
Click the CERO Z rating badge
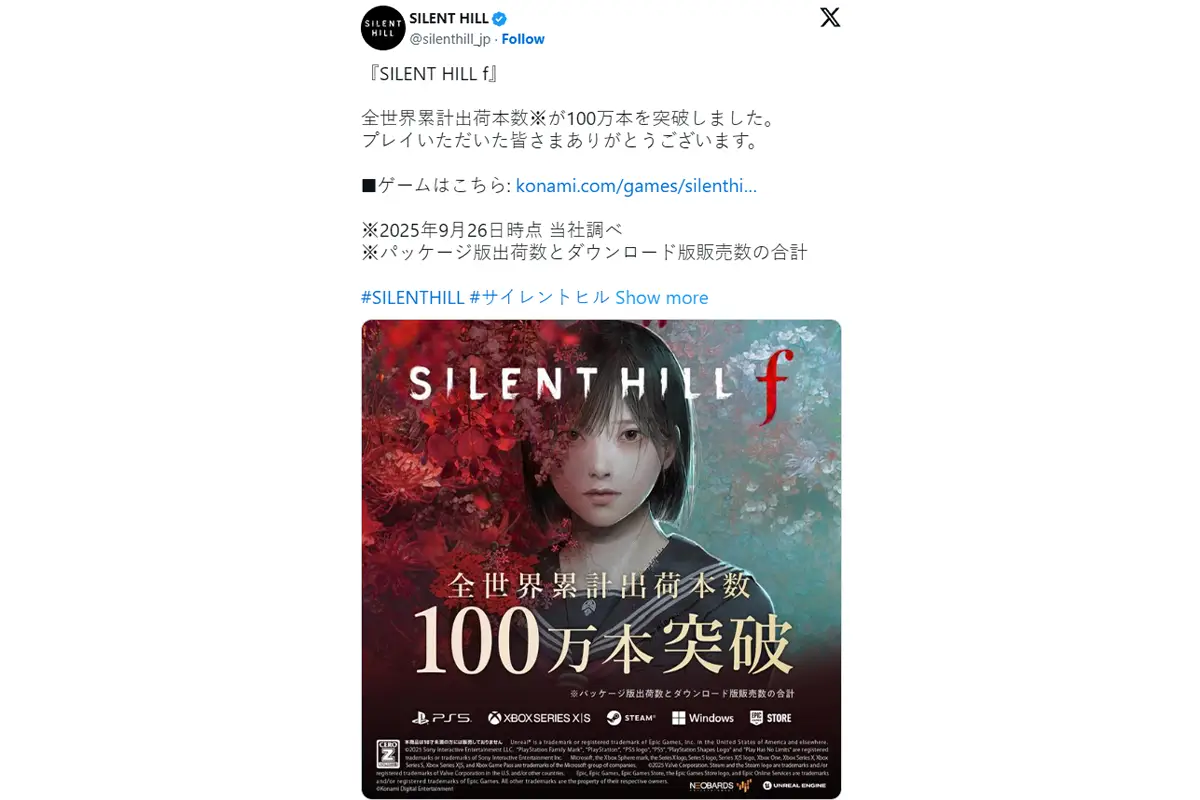point(387,754)
